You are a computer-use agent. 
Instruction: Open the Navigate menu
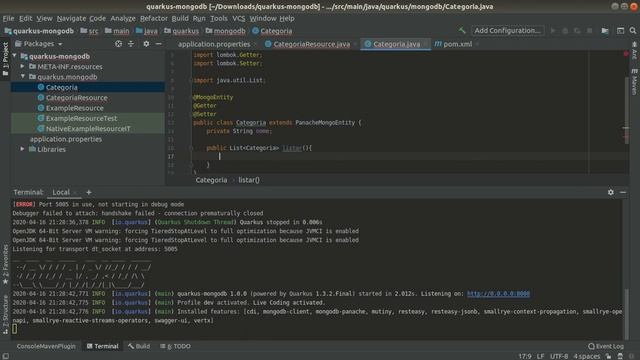(71, 18)
